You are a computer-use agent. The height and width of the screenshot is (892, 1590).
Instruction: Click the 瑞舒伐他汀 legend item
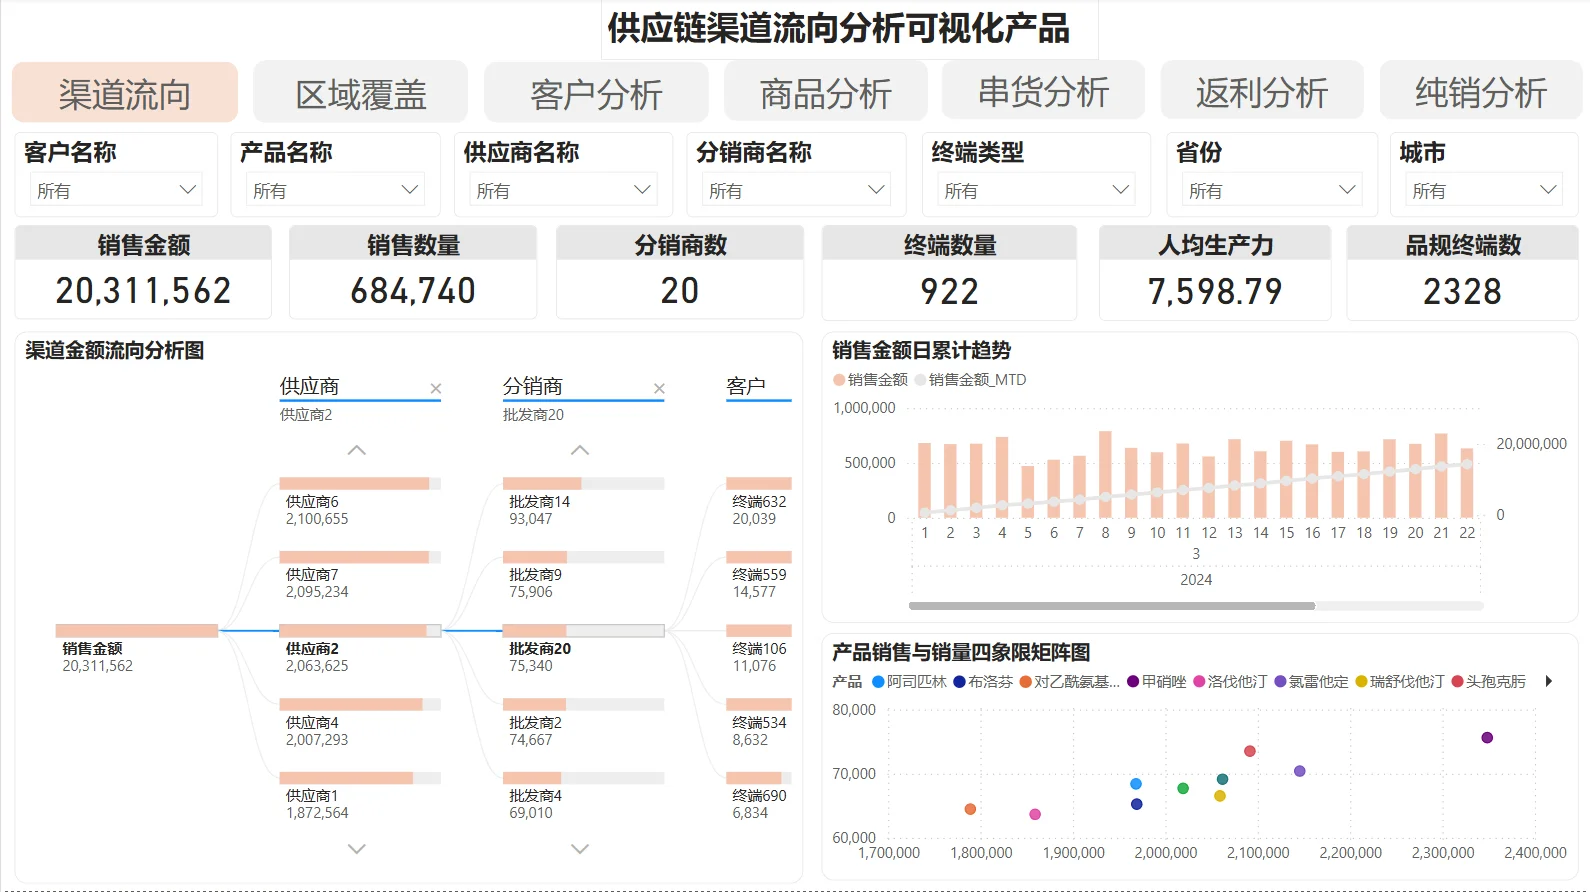[x=1400, y=681]
